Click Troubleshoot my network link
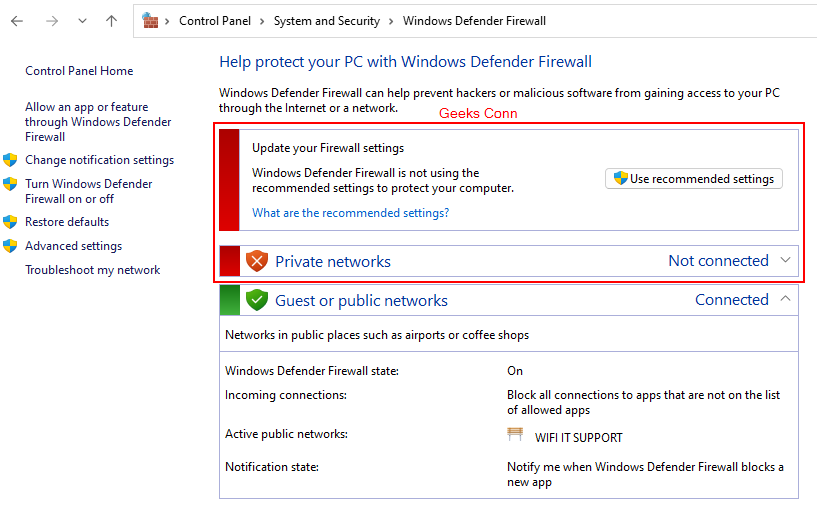Screen dimensions: 817x511 [x=92, y=270]
